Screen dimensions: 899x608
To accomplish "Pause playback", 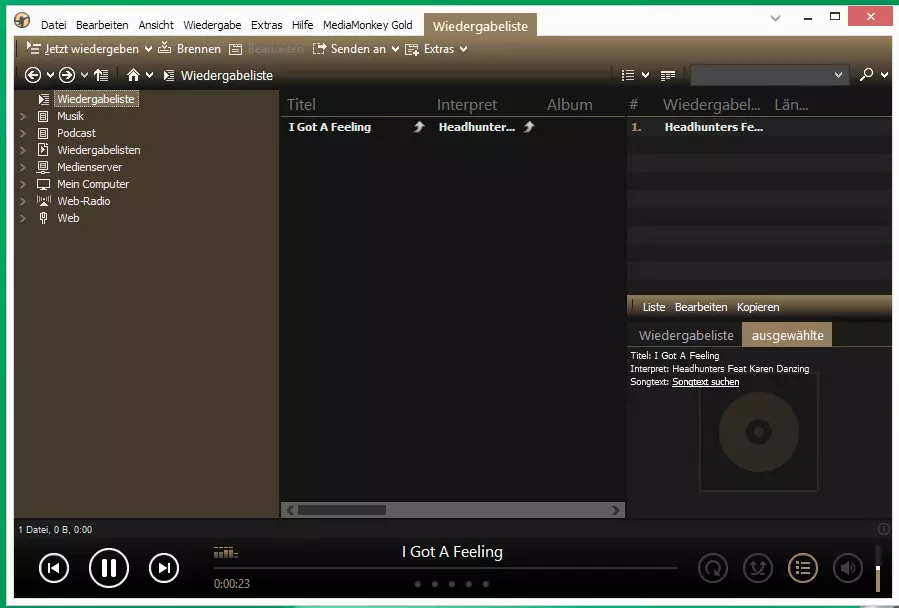I will [108, 568].
